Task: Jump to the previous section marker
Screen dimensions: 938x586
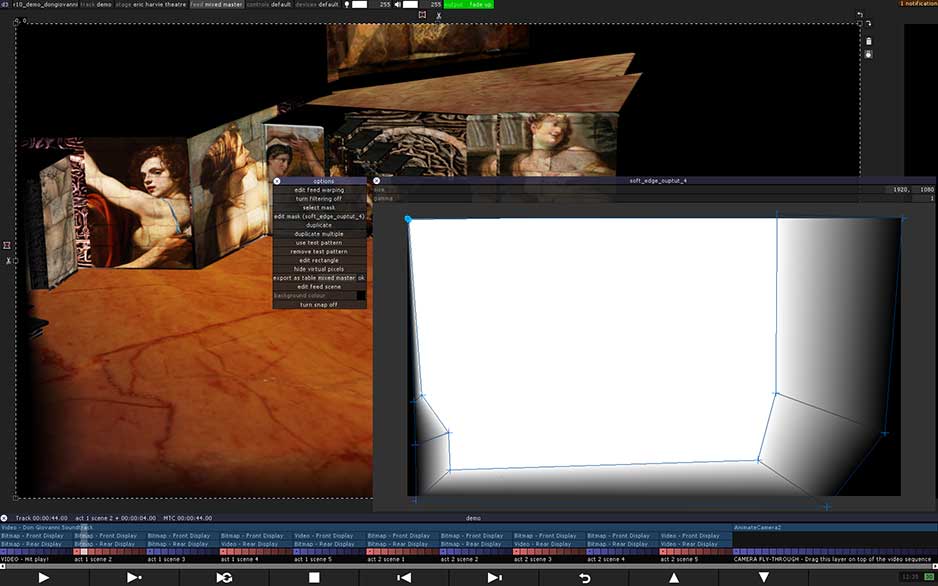Action: click(404, 578)
